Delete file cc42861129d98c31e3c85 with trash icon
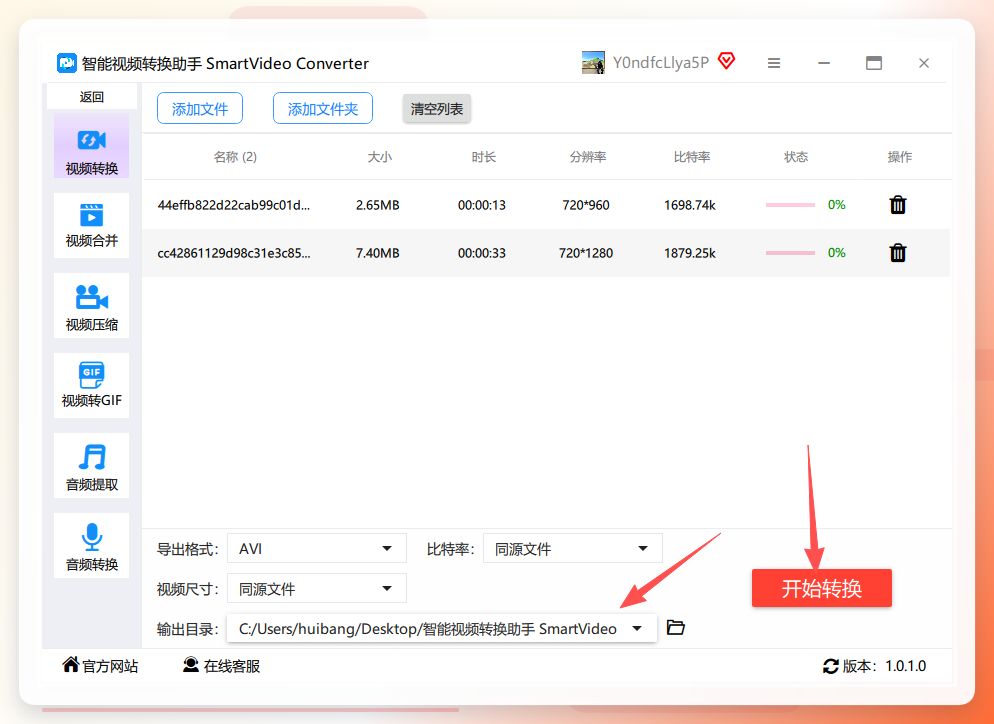The height and width of the screenshot is (724, 994). tap(898, 253)
